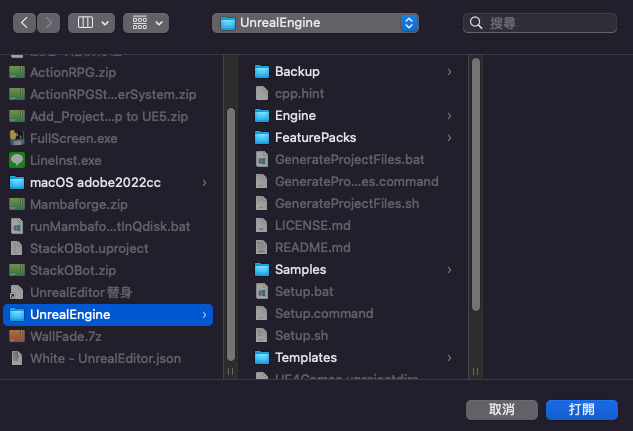Select White - UnrealEditor.json file
Viewport: 633px width, 431px height.
pyautogui.click(x=108, y=358)
